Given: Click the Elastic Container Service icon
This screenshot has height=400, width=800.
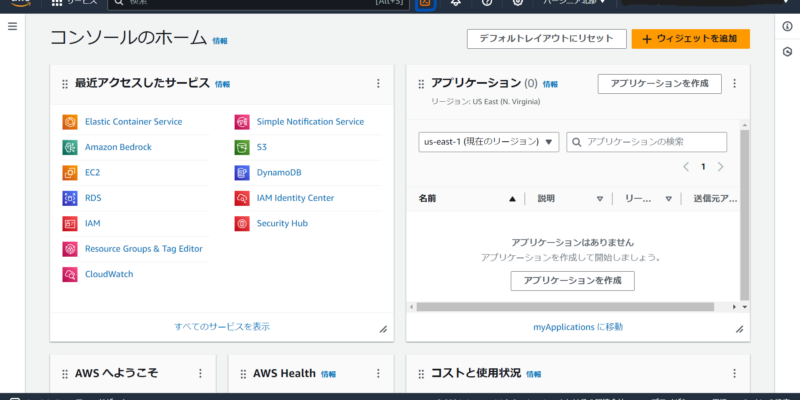Looking at the screenshot, I should 70,122.
